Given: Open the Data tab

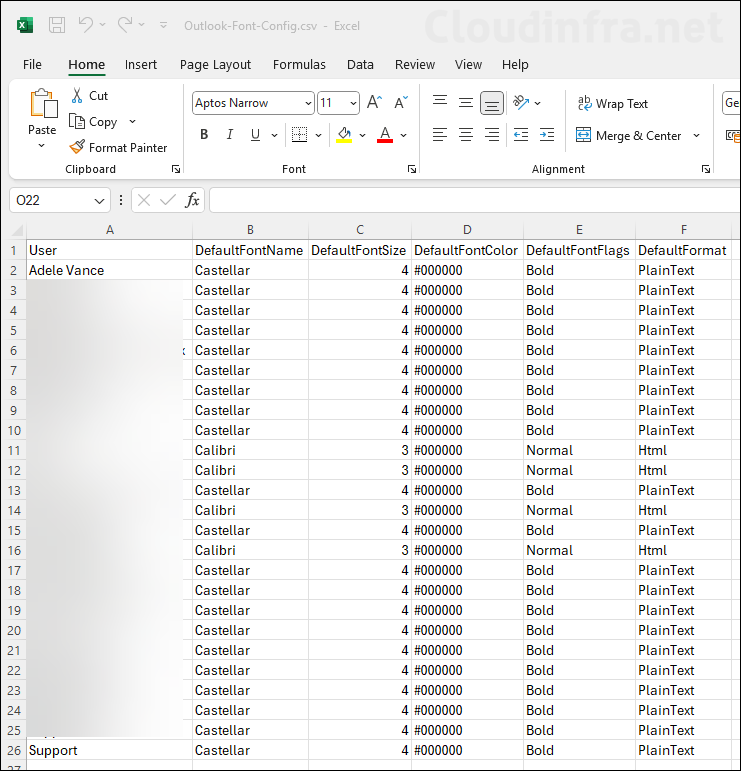Looking at the screenshot, I should (360, 64).
